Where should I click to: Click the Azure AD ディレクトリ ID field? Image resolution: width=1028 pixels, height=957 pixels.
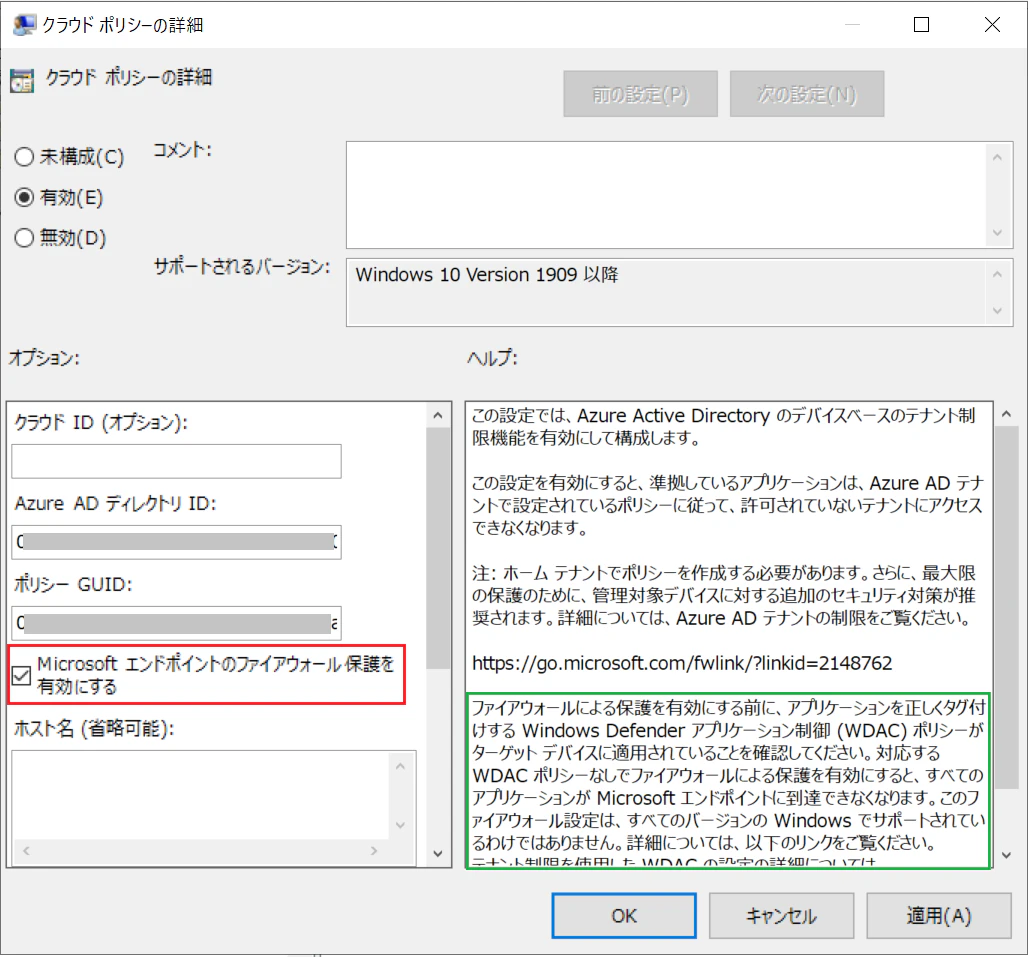176,542
